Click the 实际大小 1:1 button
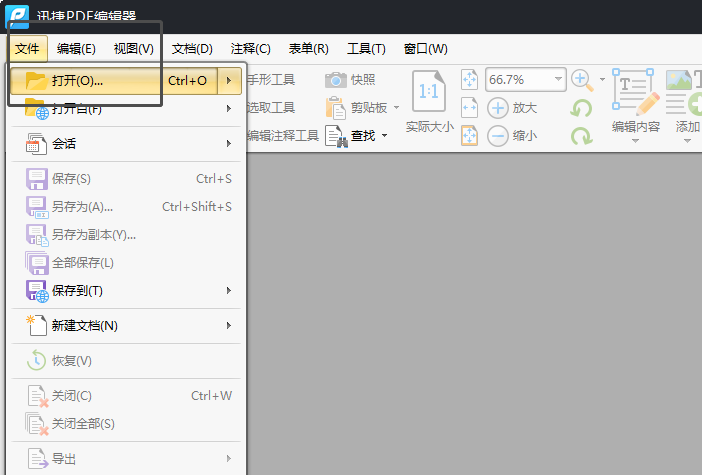 (x=429, y=102)
